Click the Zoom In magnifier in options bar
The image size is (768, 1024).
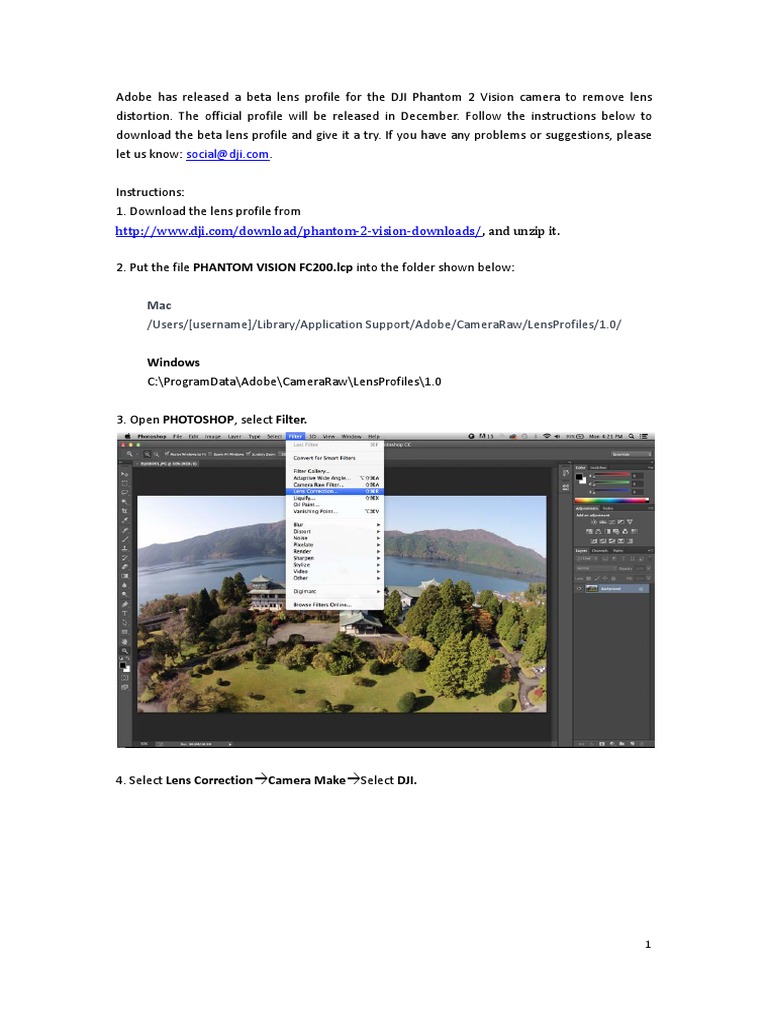click(148, 454)
